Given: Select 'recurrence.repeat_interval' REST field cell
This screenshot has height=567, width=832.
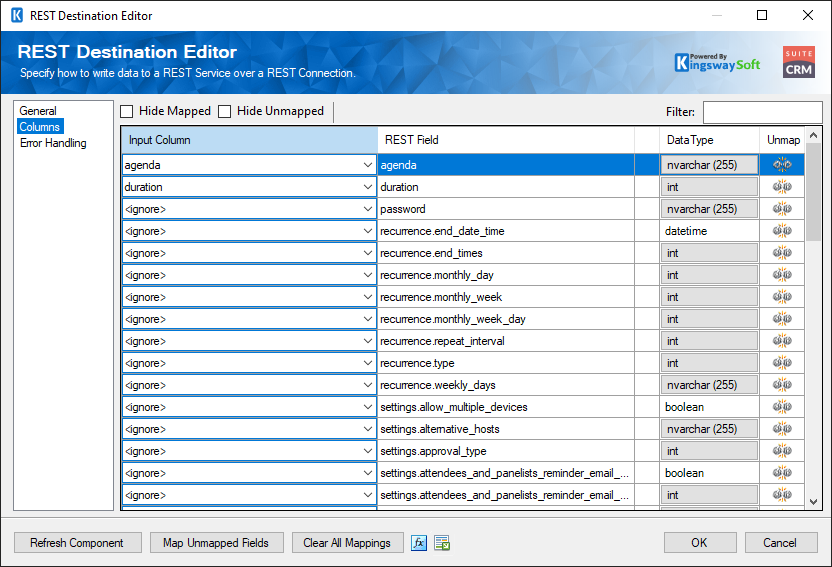Looking at the screenshot, I should [x=506, y=341].
